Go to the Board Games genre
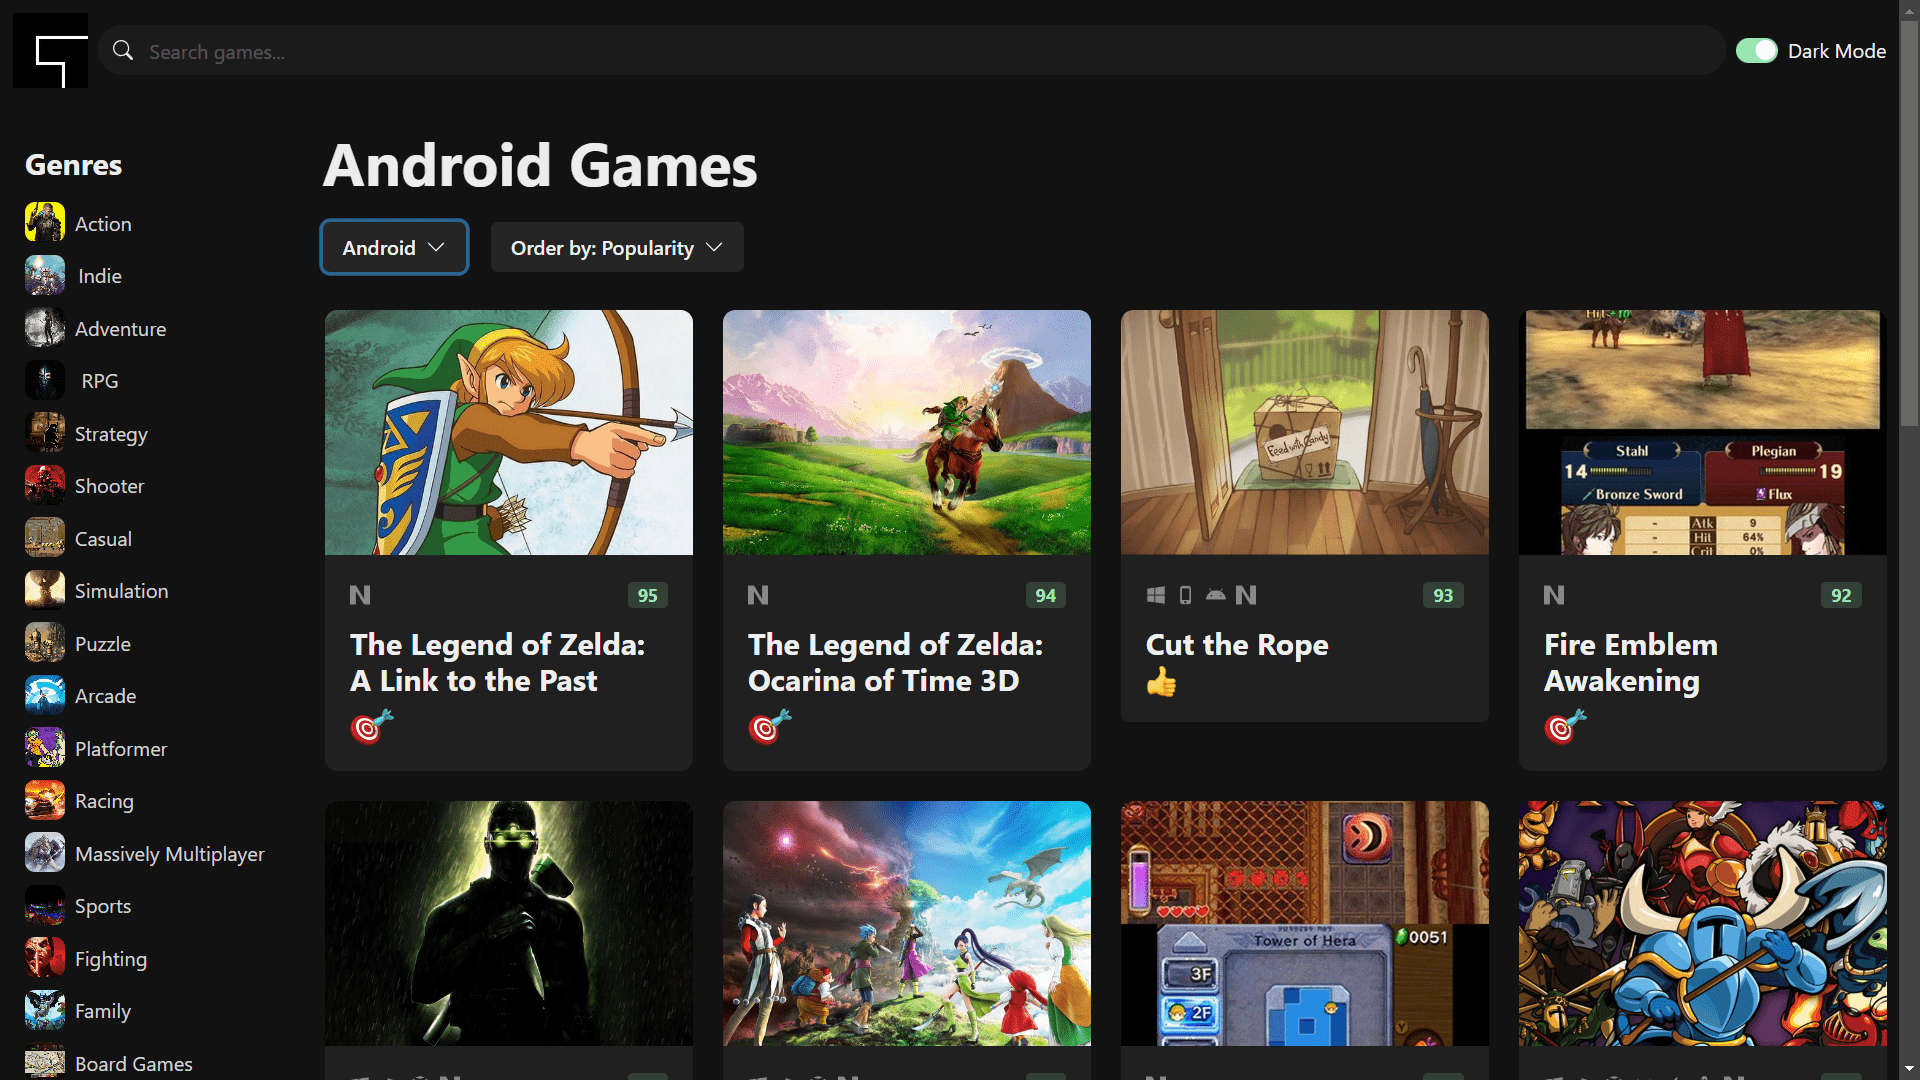The width and height of the screenshot is (1920, 1080). [134, 1063]
